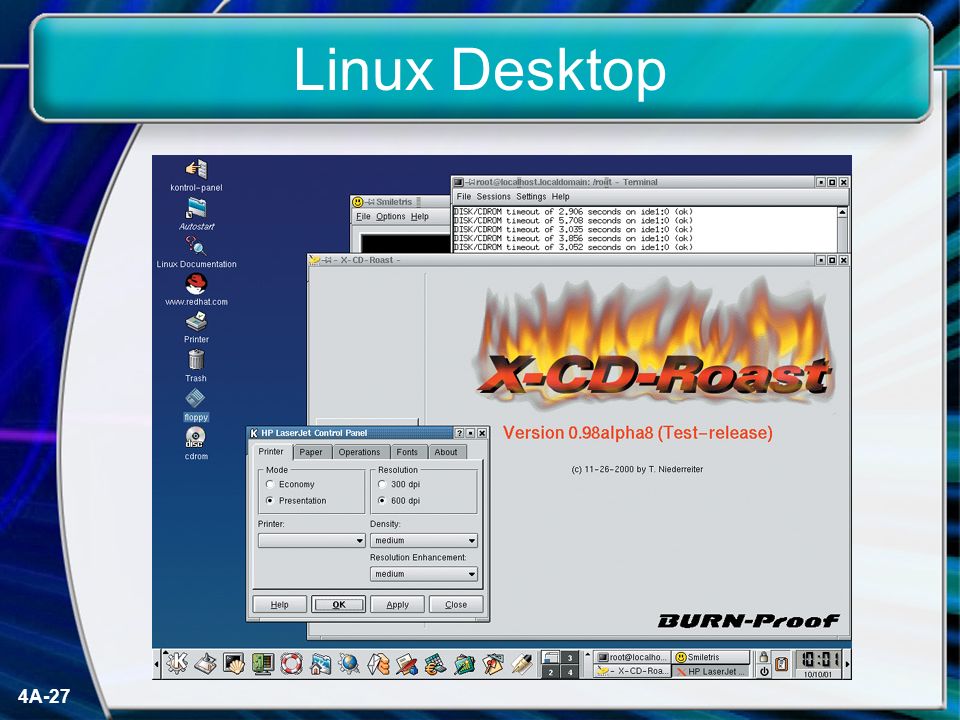Open Smiletris Options menu
960x720 pixels.
click(x=391, y=217)
